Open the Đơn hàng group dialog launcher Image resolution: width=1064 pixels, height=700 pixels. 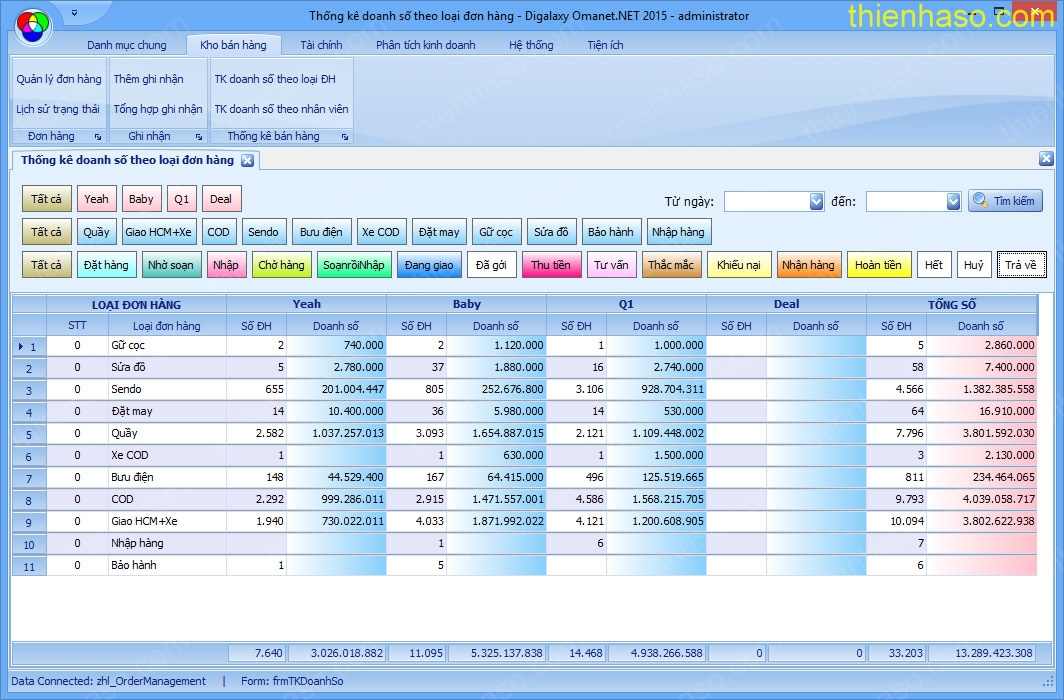coord(98,136)
